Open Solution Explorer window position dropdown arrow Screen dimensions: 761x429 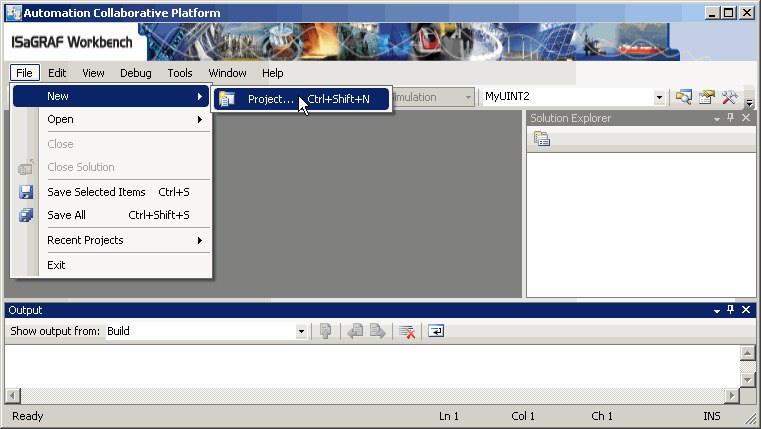(x=716, y=119)
